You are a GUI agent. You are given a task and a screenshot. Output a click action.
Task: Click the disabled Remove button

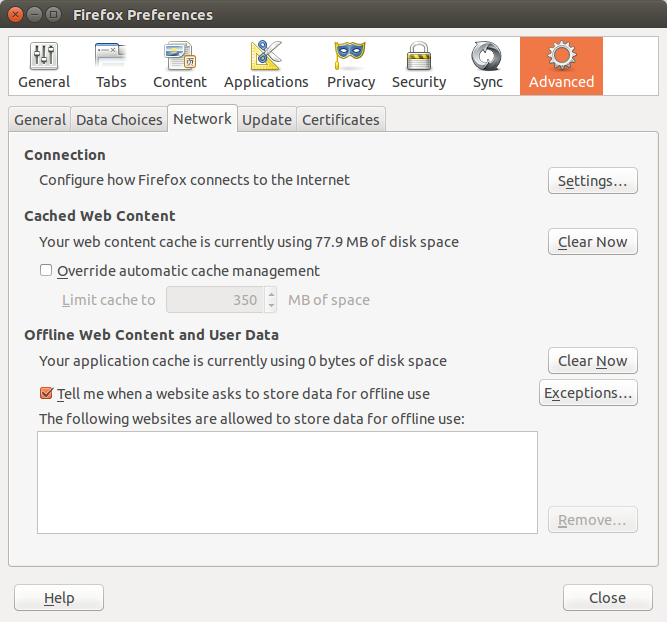tap(593, 519)
